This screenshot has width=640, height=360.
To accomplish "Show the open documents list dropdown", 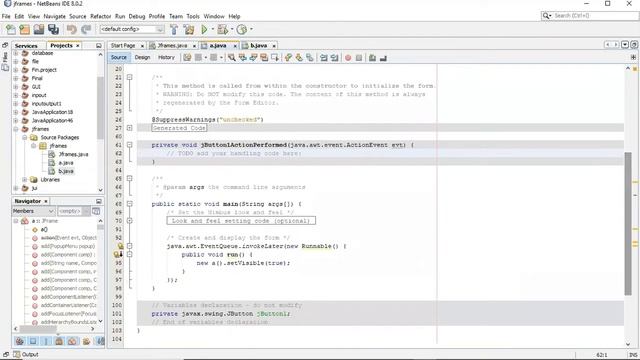I will [x=625, y=44].
